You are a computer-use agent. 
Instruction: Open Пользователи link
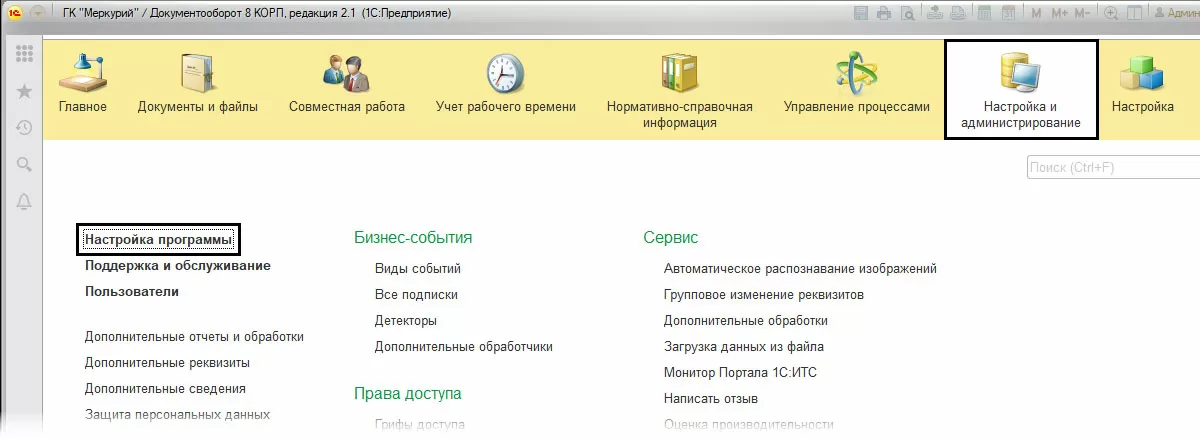coord(132,292)
